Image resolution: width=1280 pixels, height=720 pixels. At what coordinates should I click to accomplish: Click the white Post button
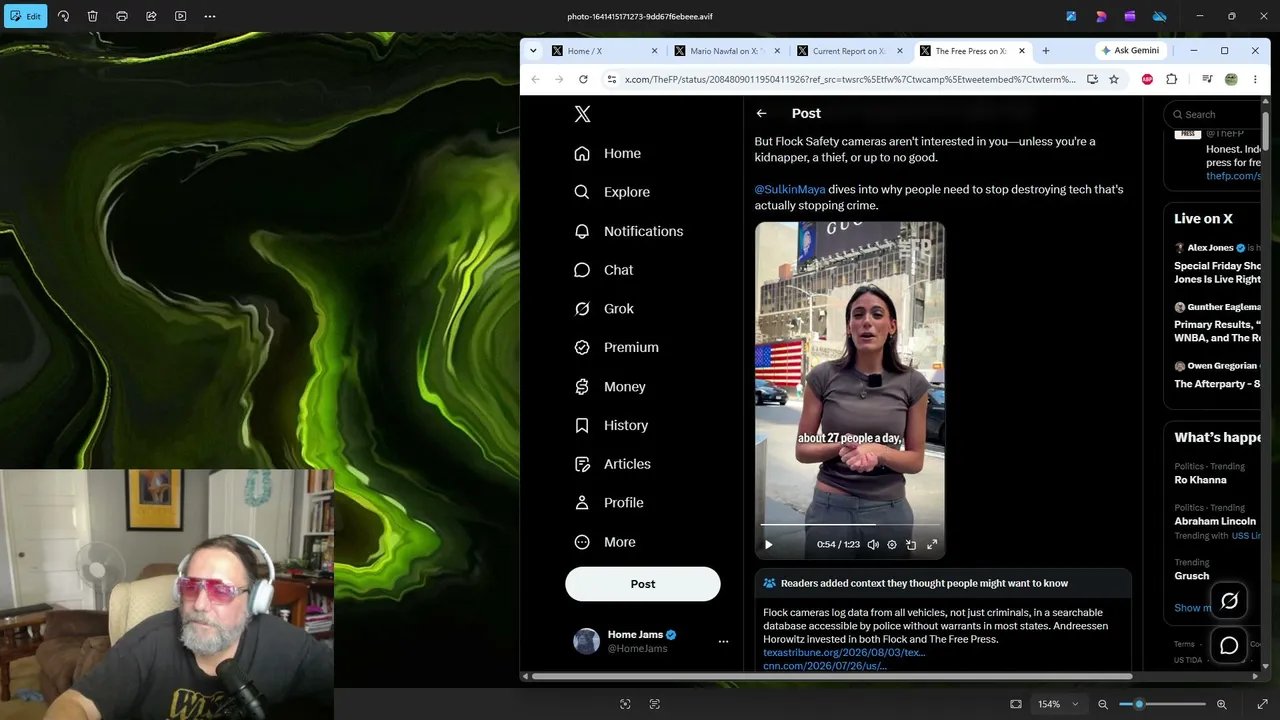[x=643, y=584]
